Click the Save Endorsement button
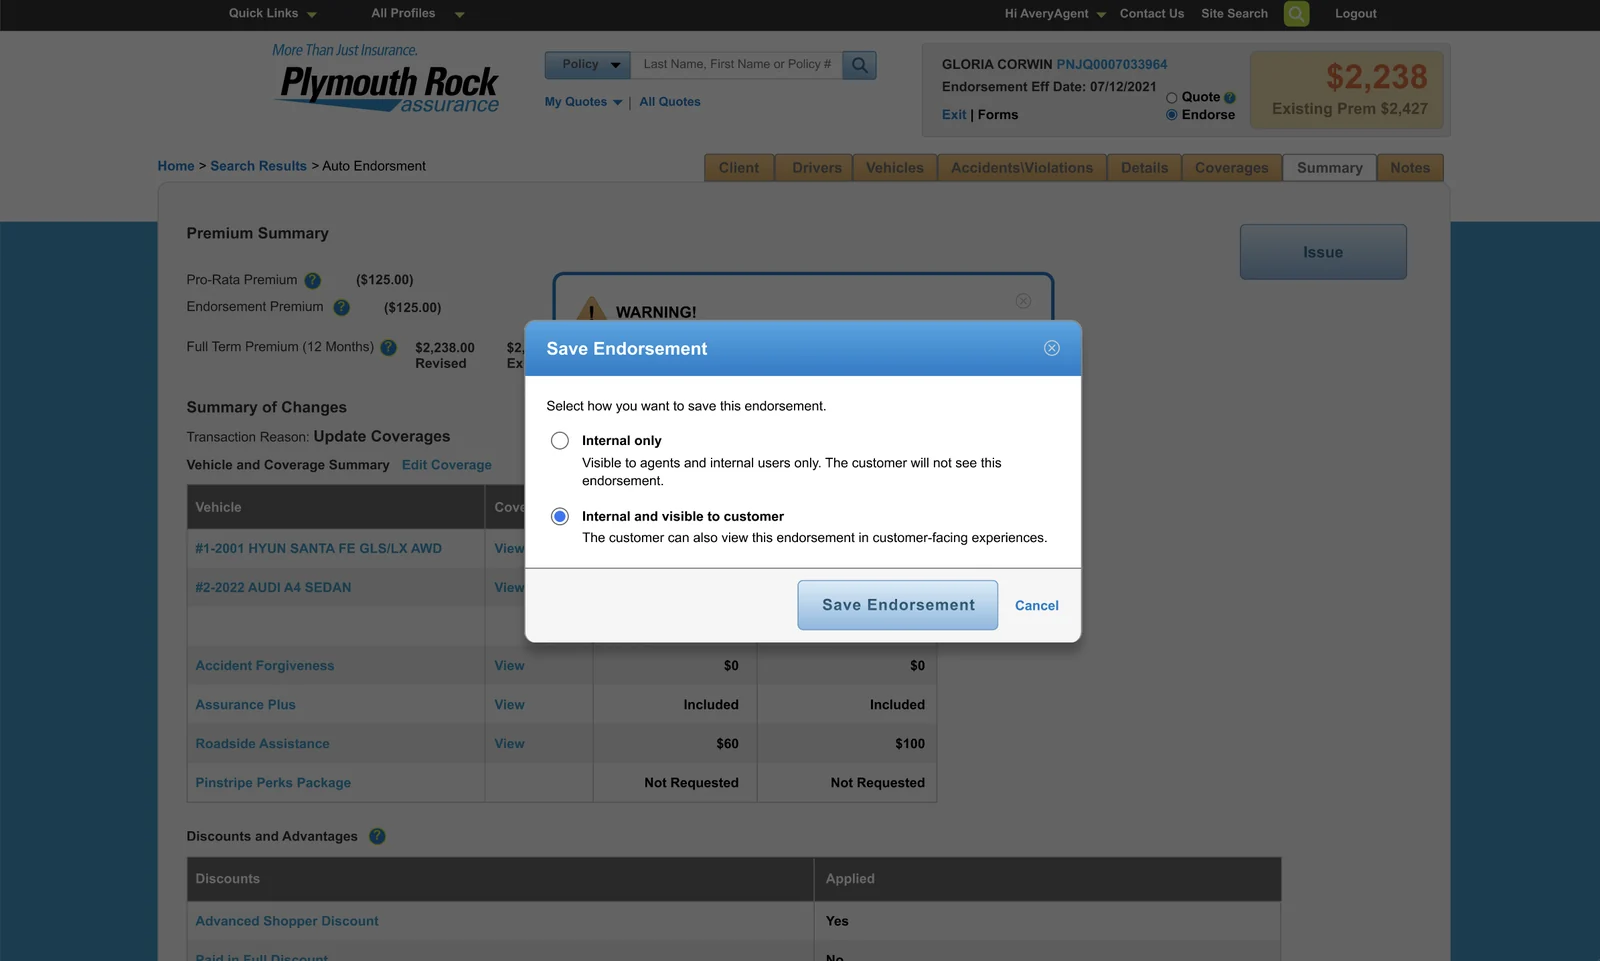1600x961 pixels. point(898,605)
